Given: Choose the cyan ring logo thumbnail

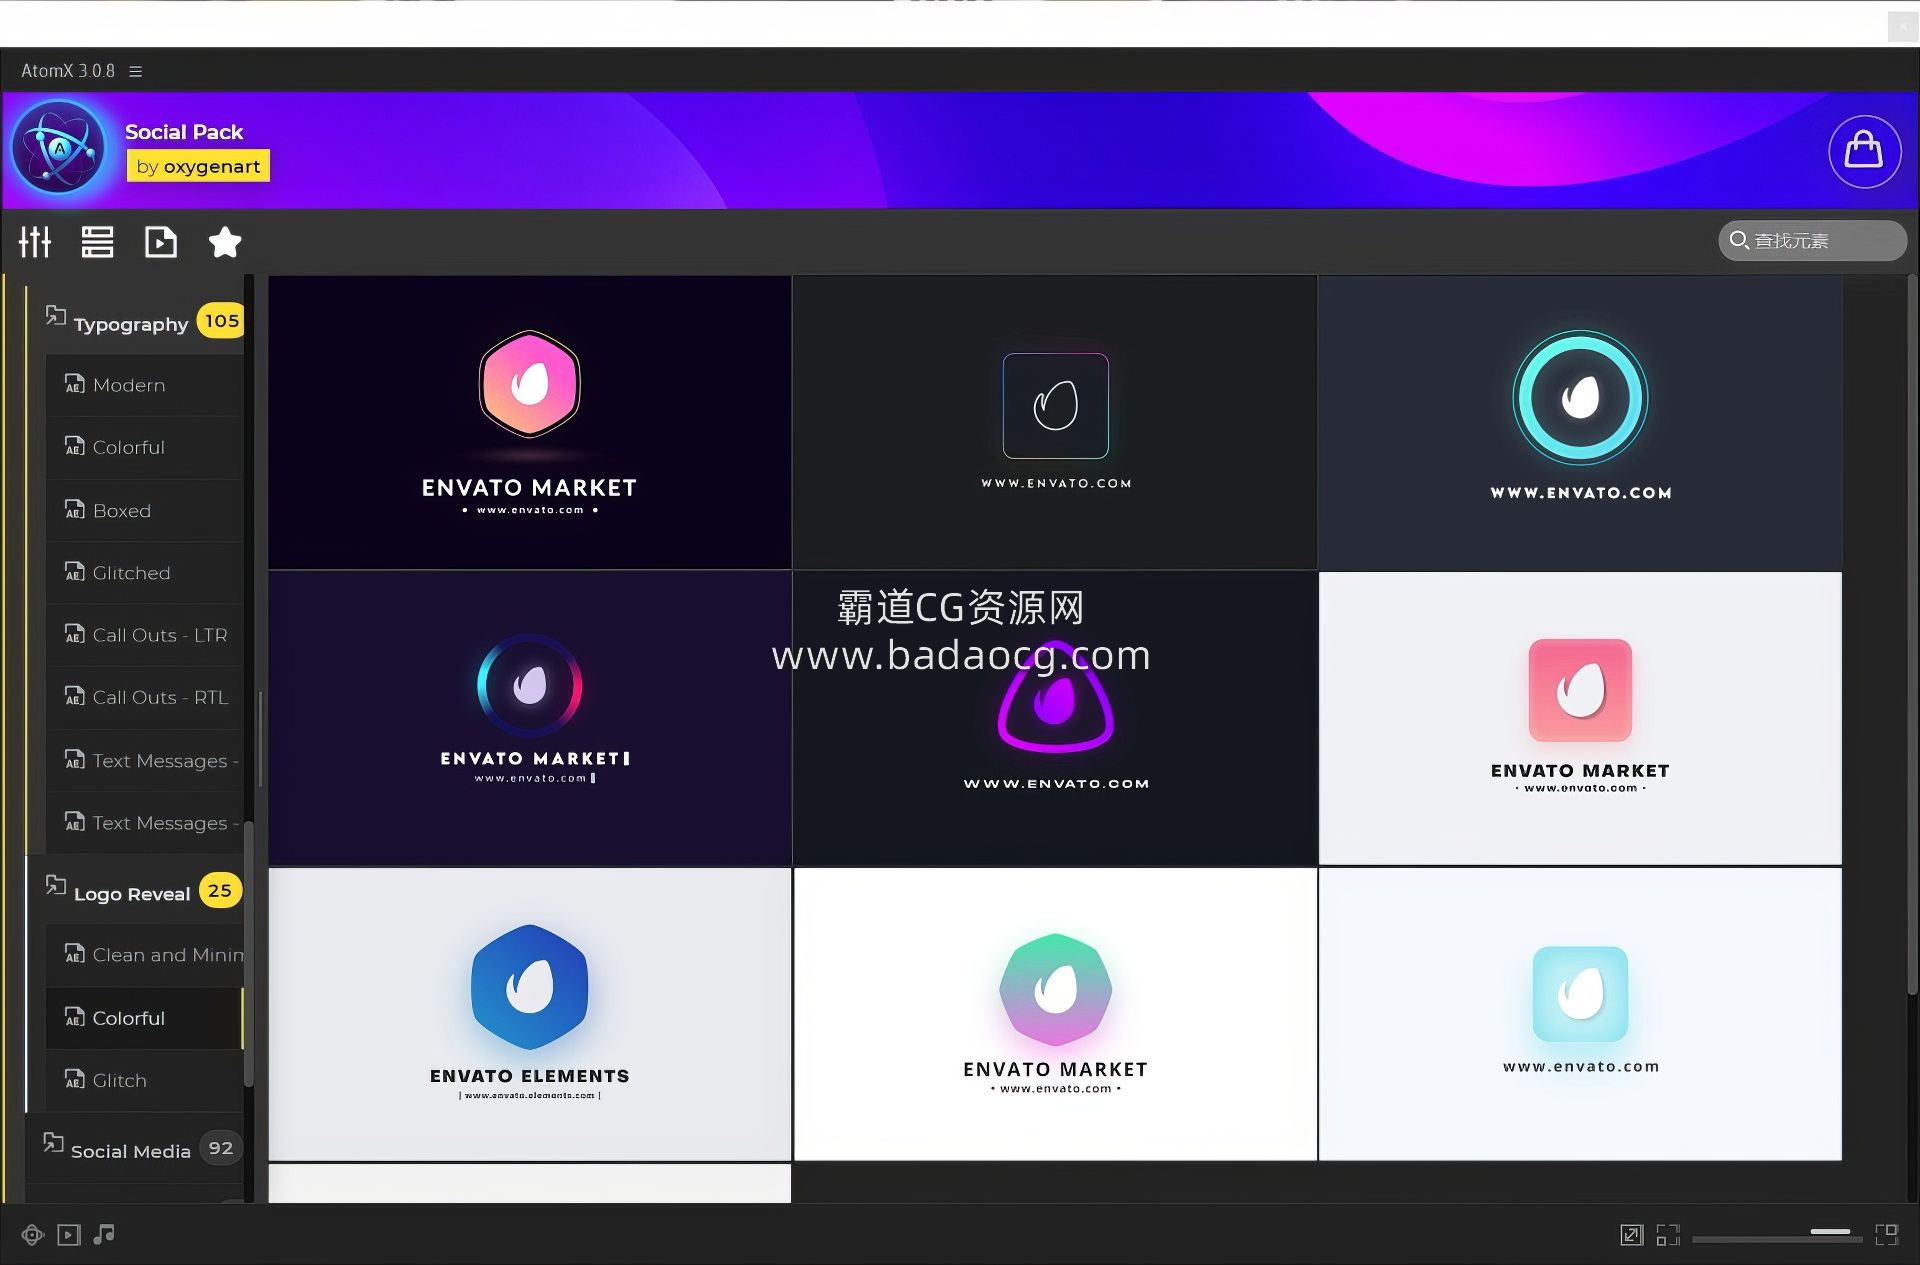Looking at the screenshot, I should click(1580, 423).
